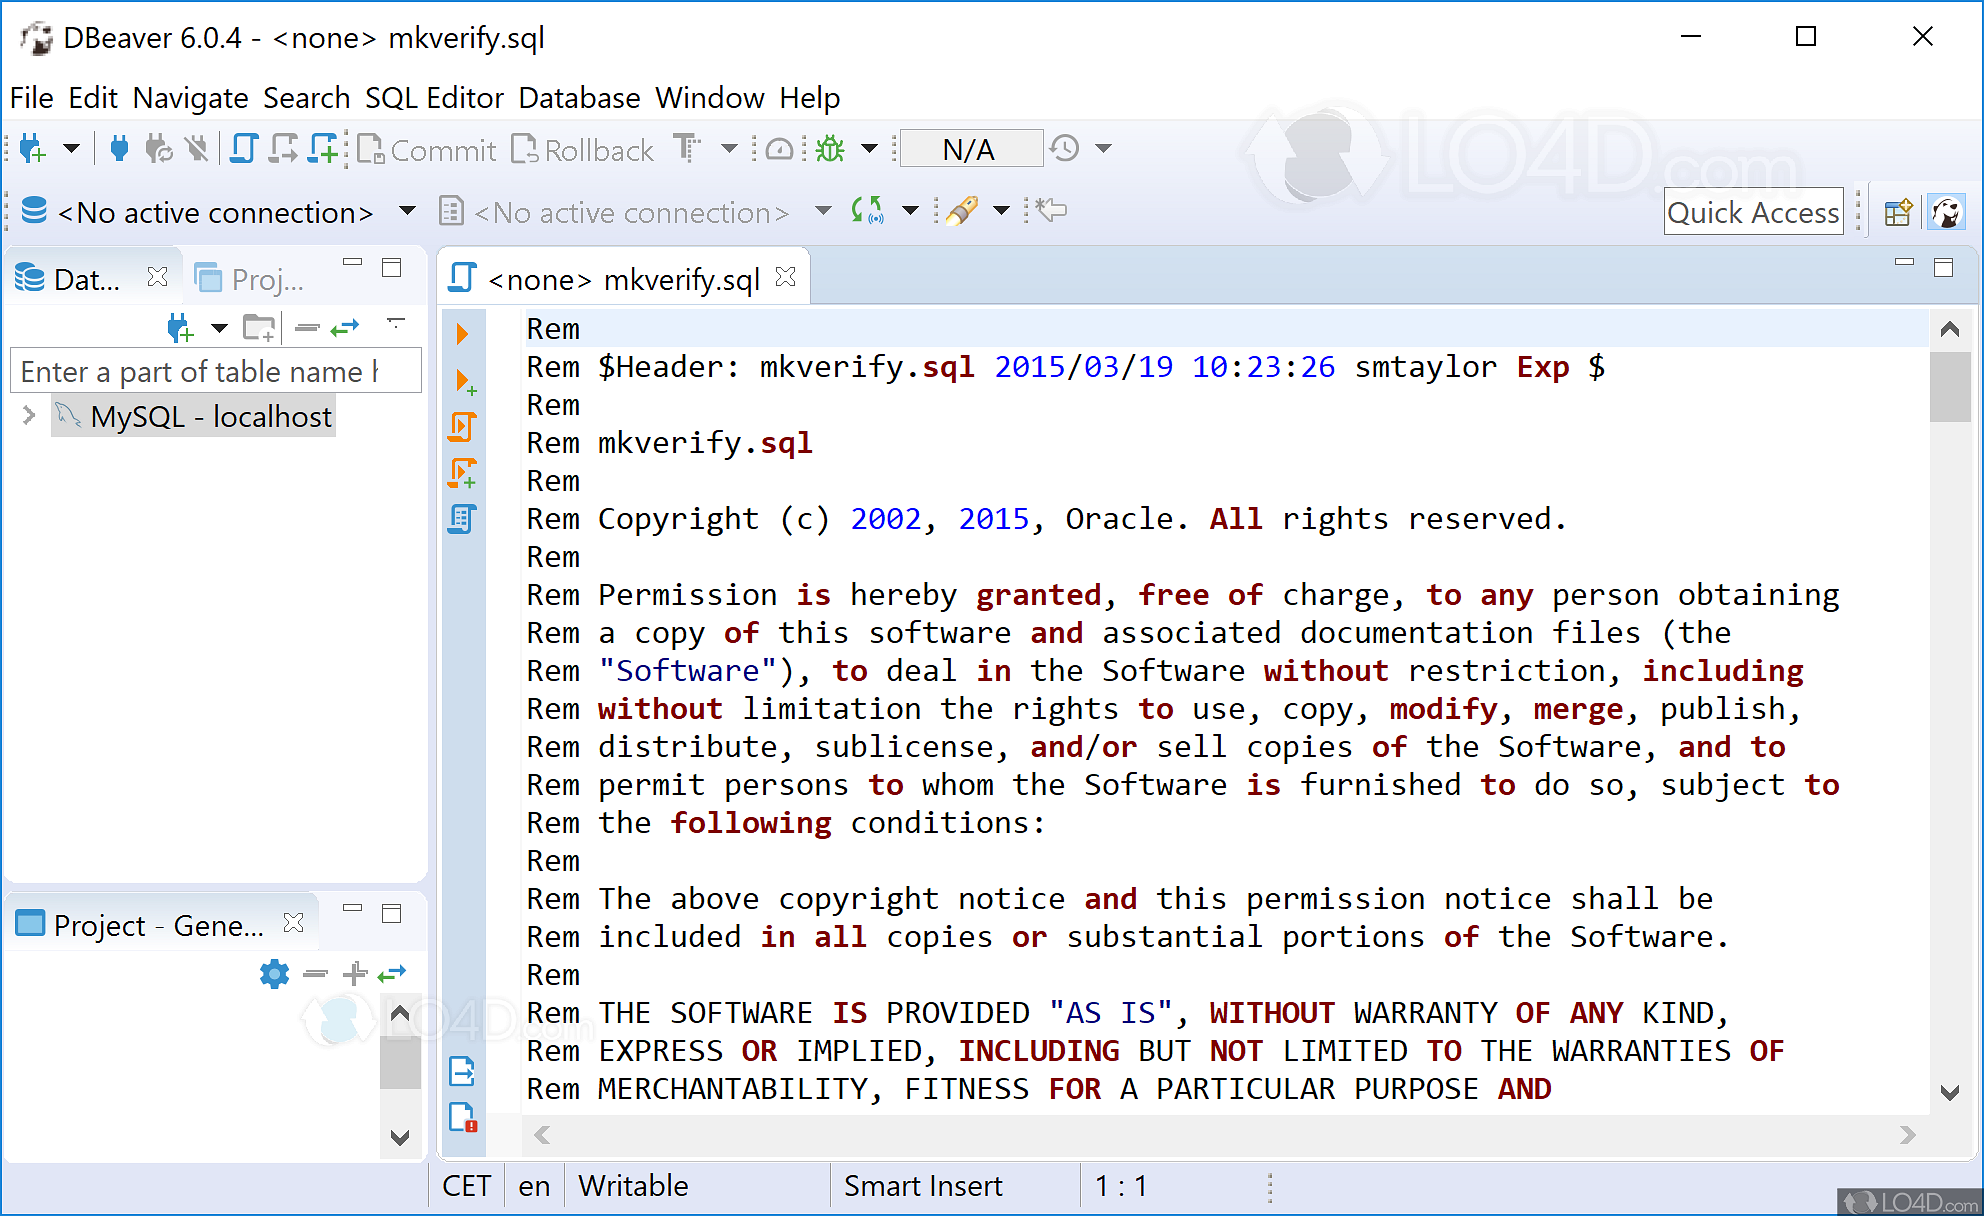Click the project settings gear icon
Viewport: 1984px width, 1216px height.
coord(274,974)
